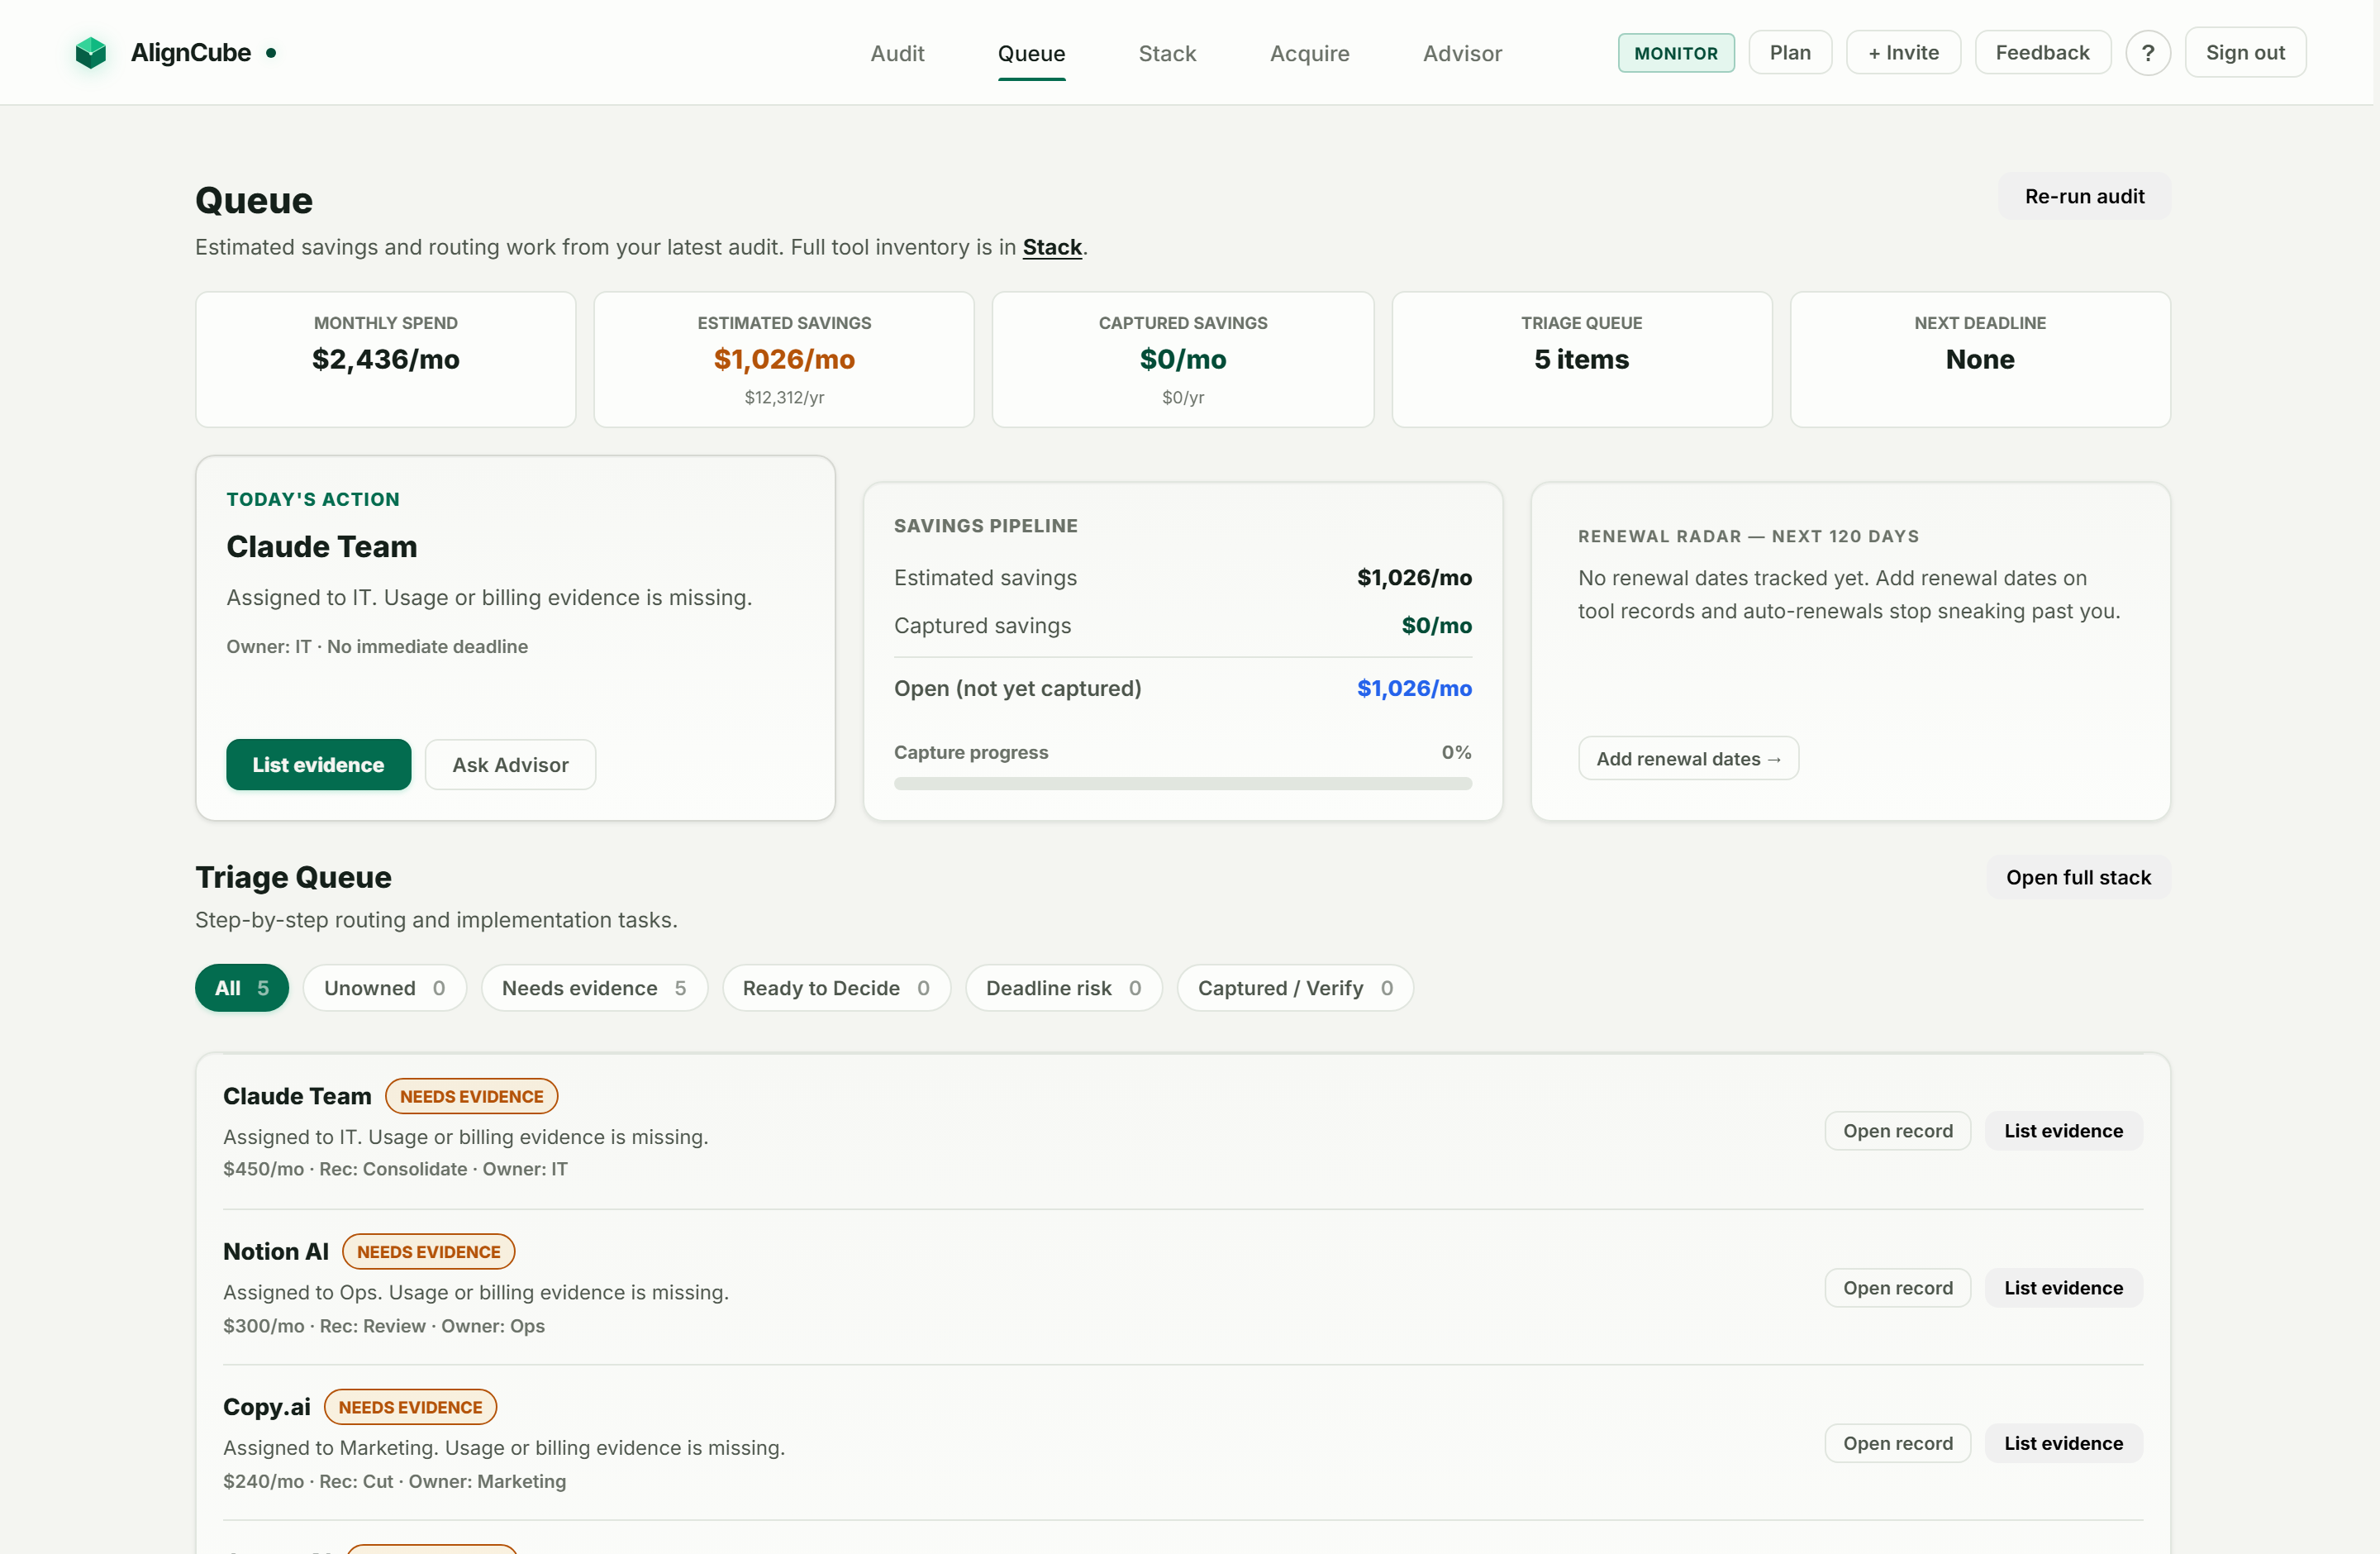Open the Feedback button
Image resolution: width=2380 pixels, height=1554 pixels.
click(x=2042, y=53)
